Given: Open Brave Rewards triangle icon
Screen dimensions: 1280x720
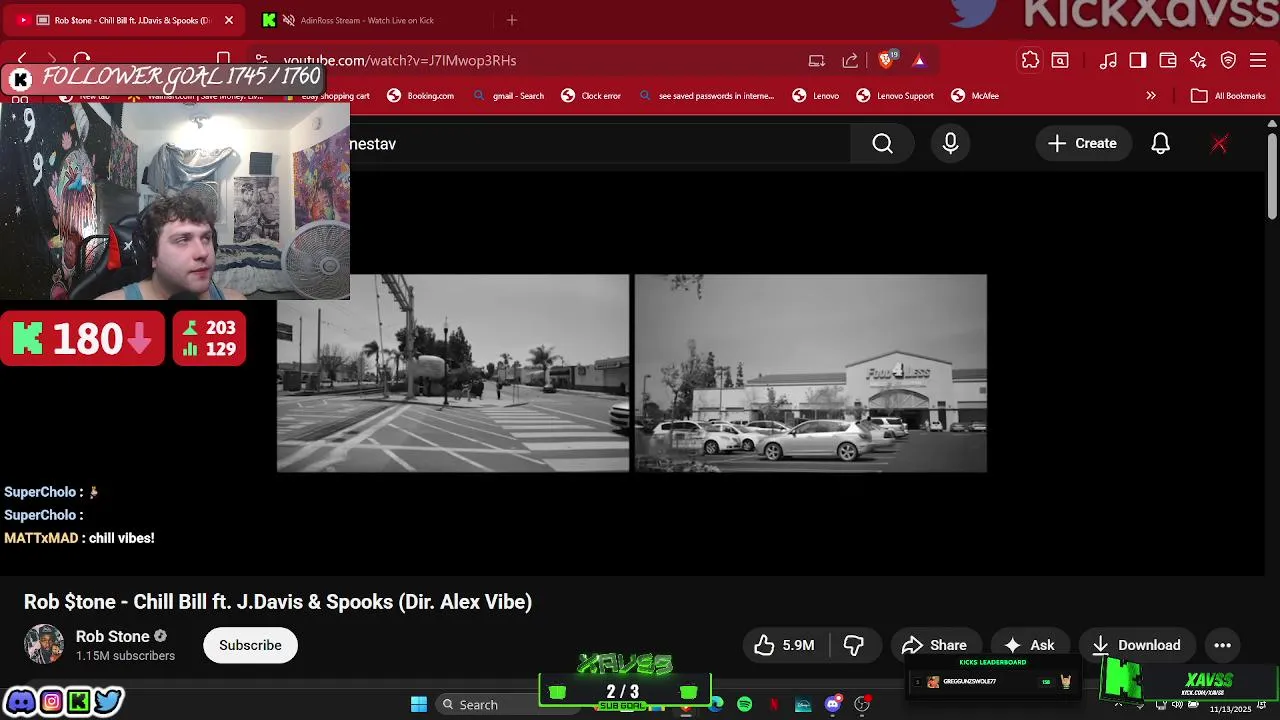Looking at the screenshot, I should coord(919,60).
